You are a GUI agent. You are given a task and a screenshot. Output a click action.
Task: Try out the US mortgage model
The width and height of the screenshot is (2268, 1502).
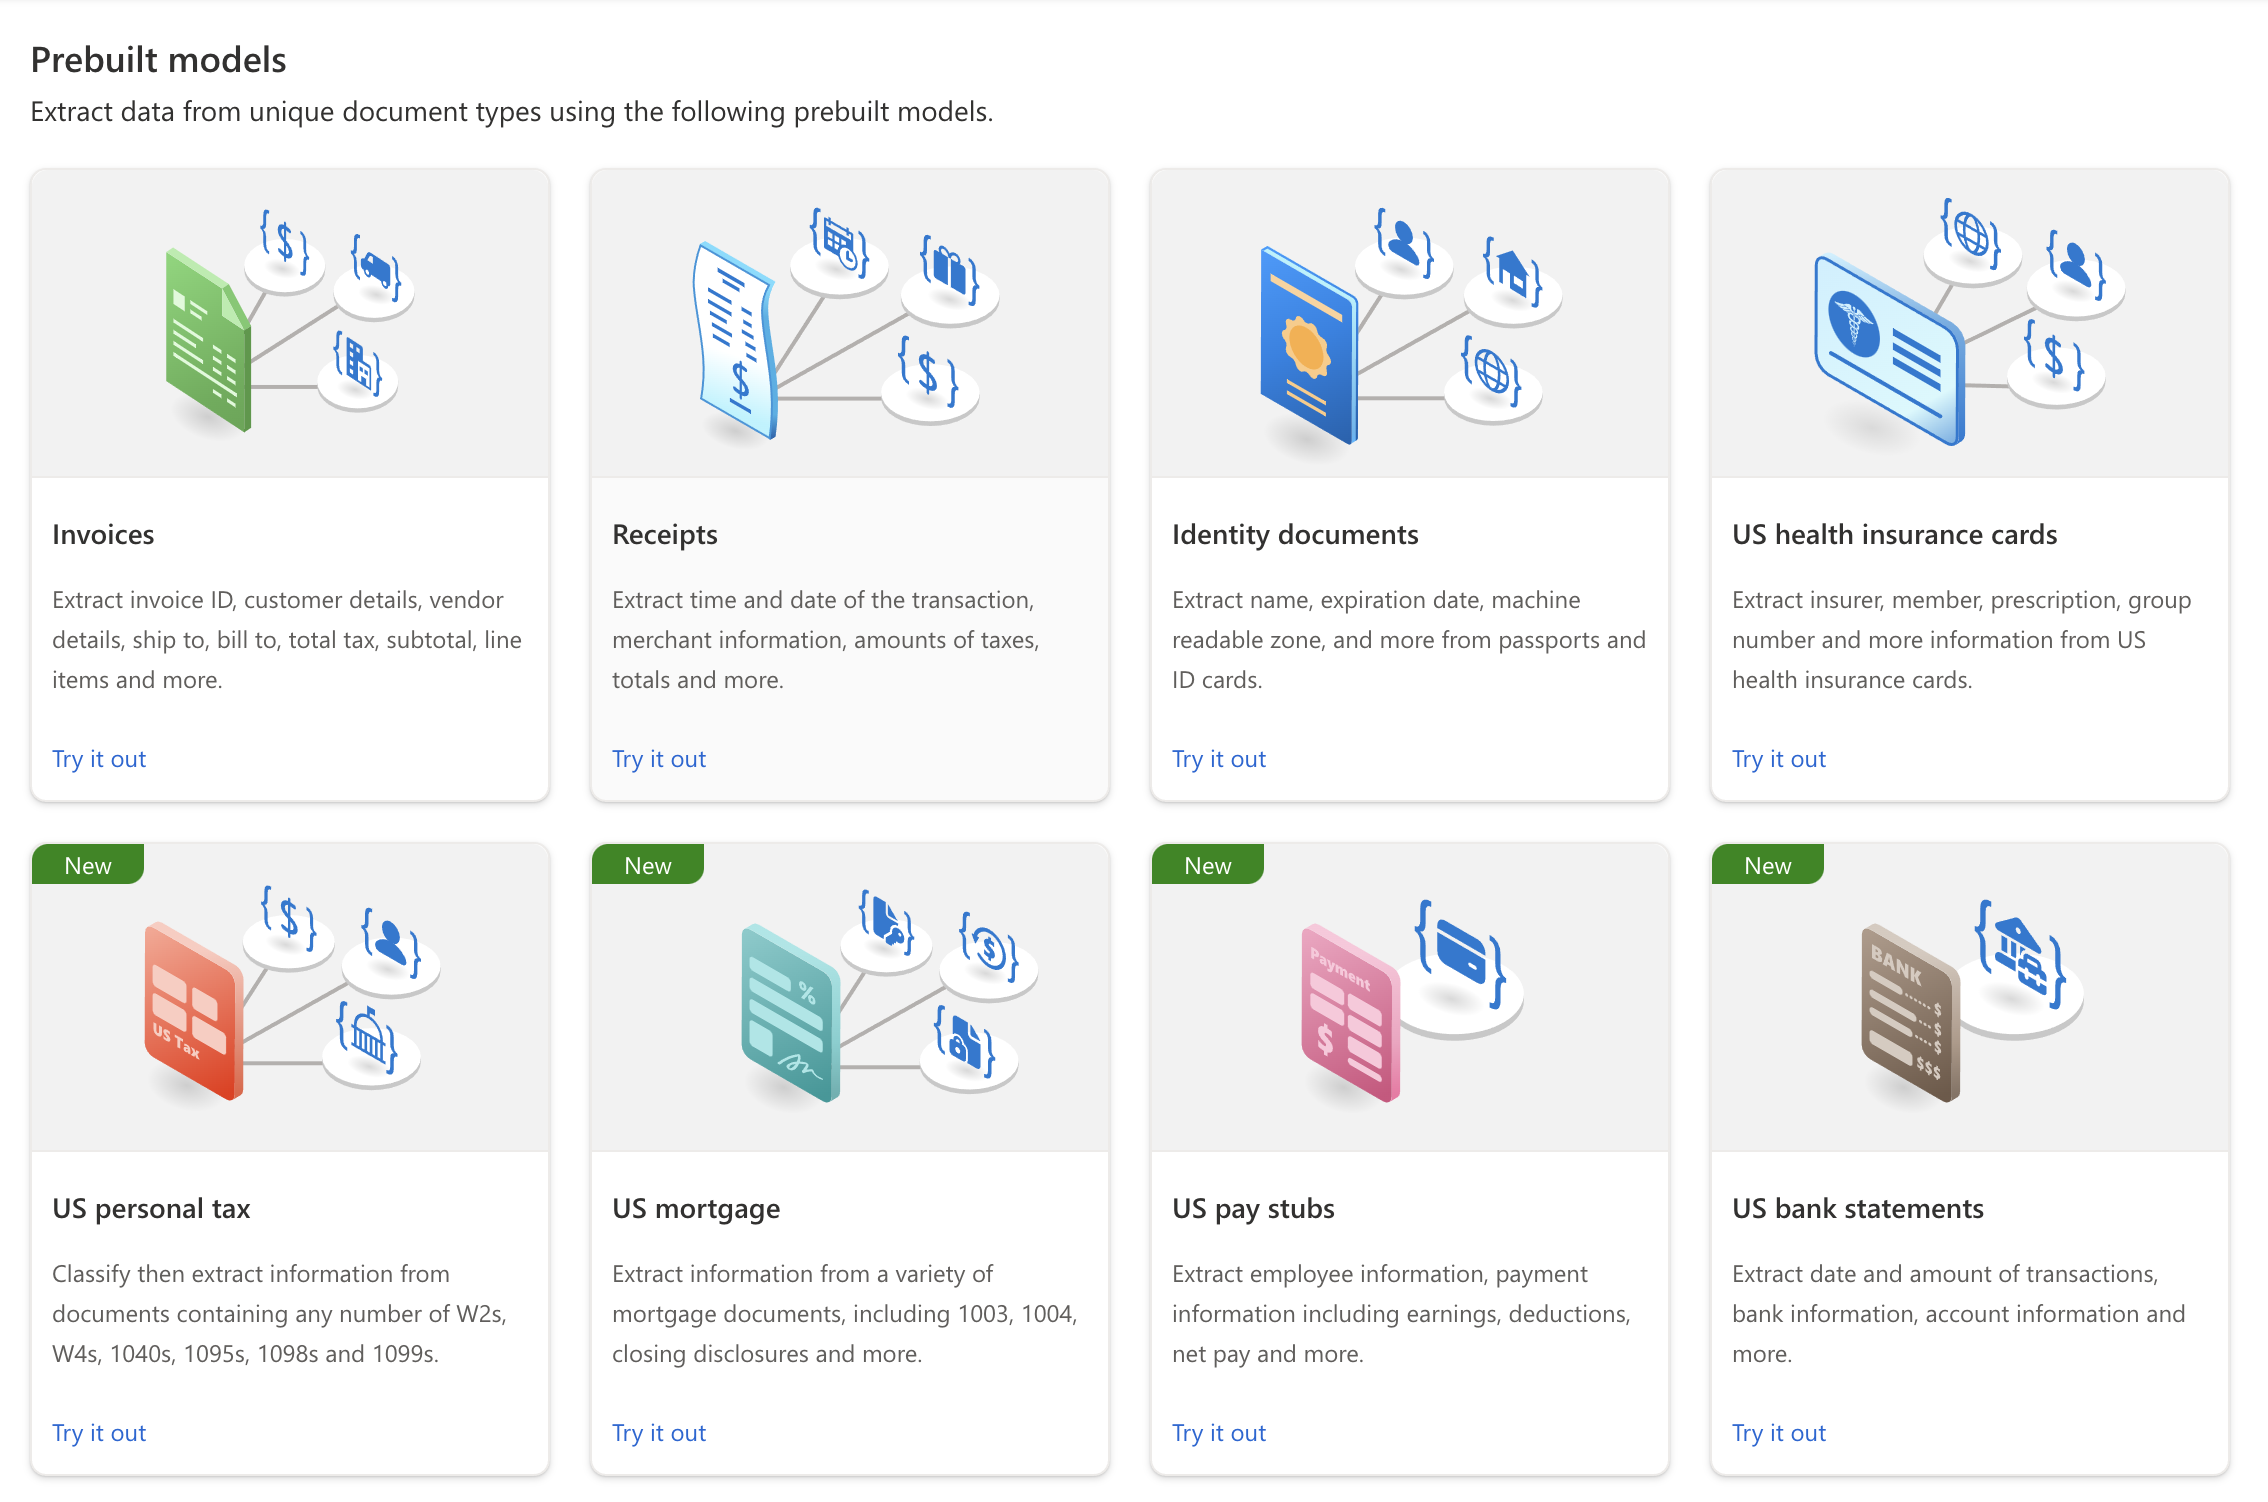pos(659,1433)
